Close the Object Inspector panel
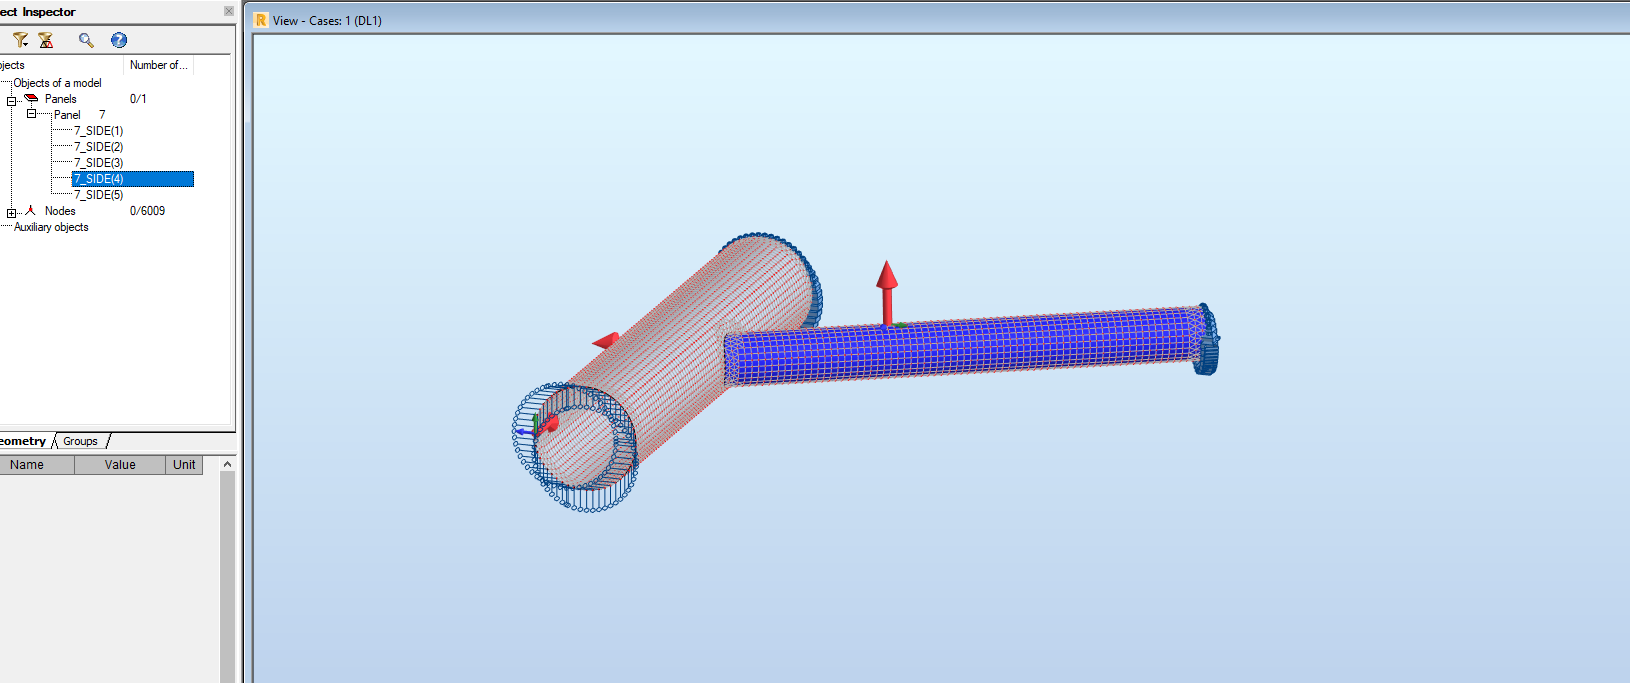The width and height of the screenshot is (1630, 683). coord(229,11)
